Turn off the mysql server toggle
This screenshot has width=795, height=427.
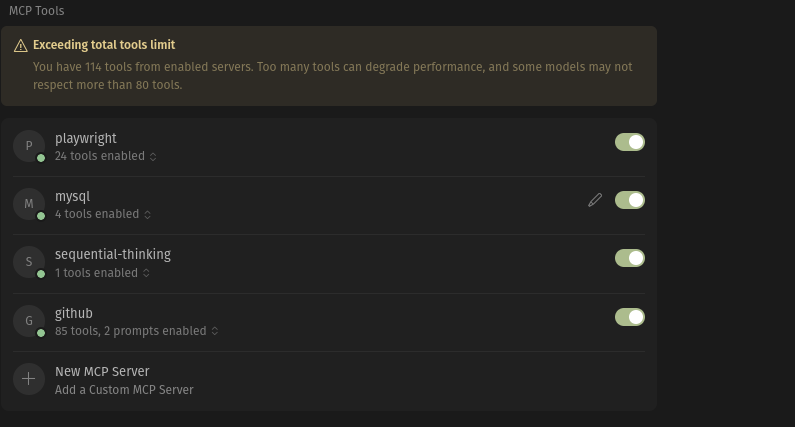pos(630,200)
